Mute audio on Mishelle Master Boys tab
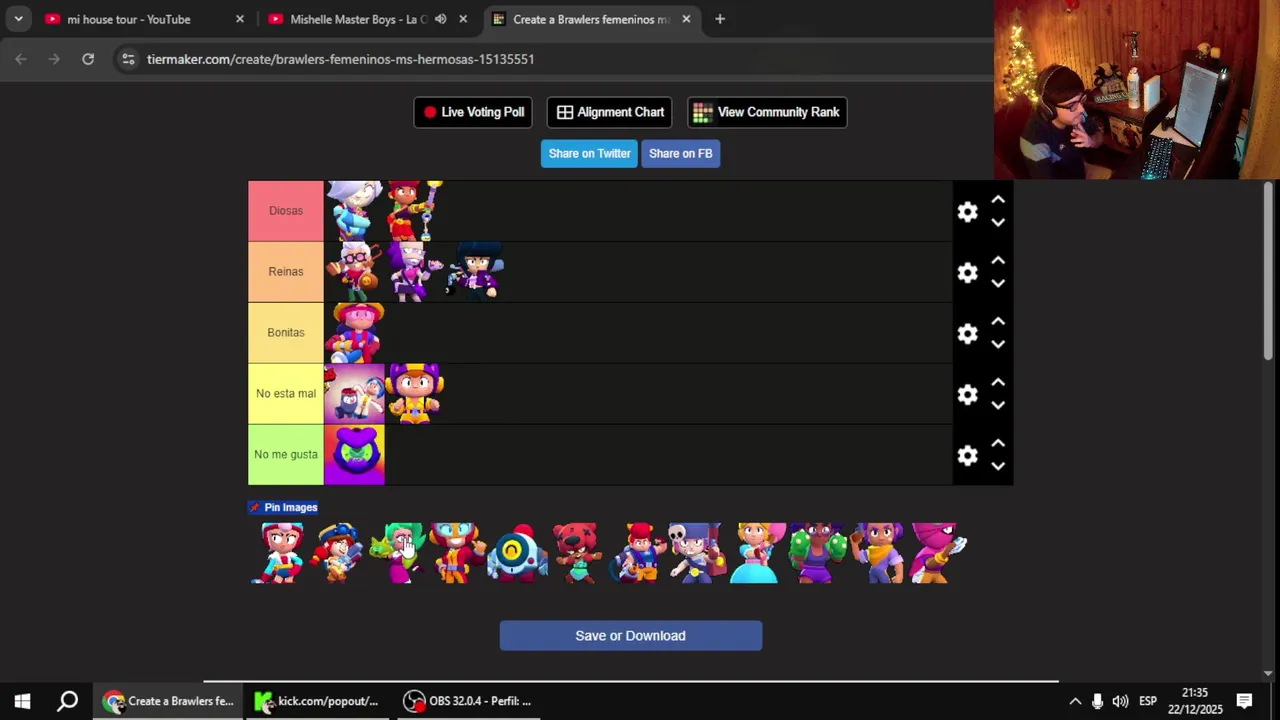 [x=440, y=19]
